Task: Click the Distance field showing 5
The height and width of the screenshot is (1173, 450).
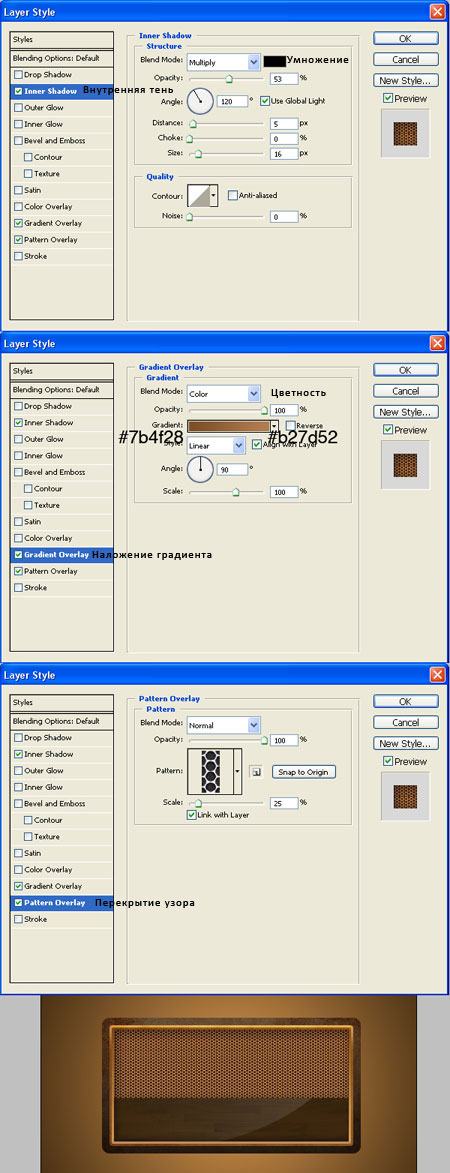Action: tap(284, 123)
